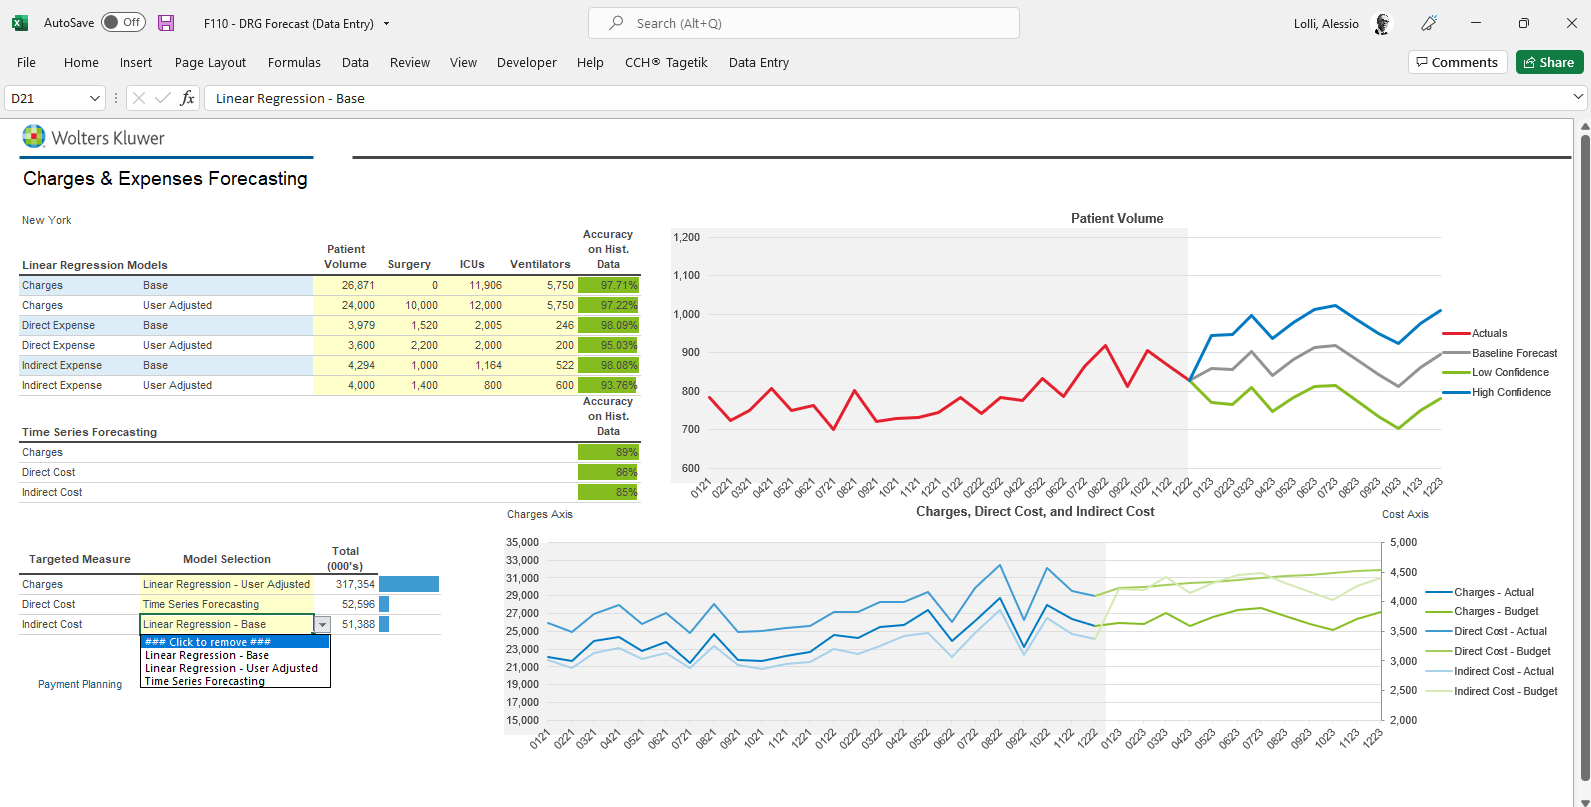
Task: Click the Save icon in title bar
Action: pos(166,23)
